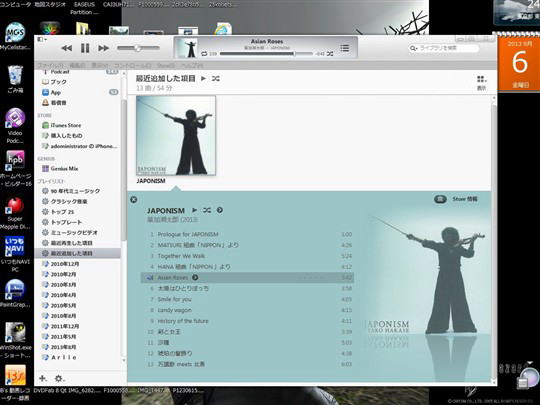Click the bell ringtones icon in sidebar

coord(45,103)
